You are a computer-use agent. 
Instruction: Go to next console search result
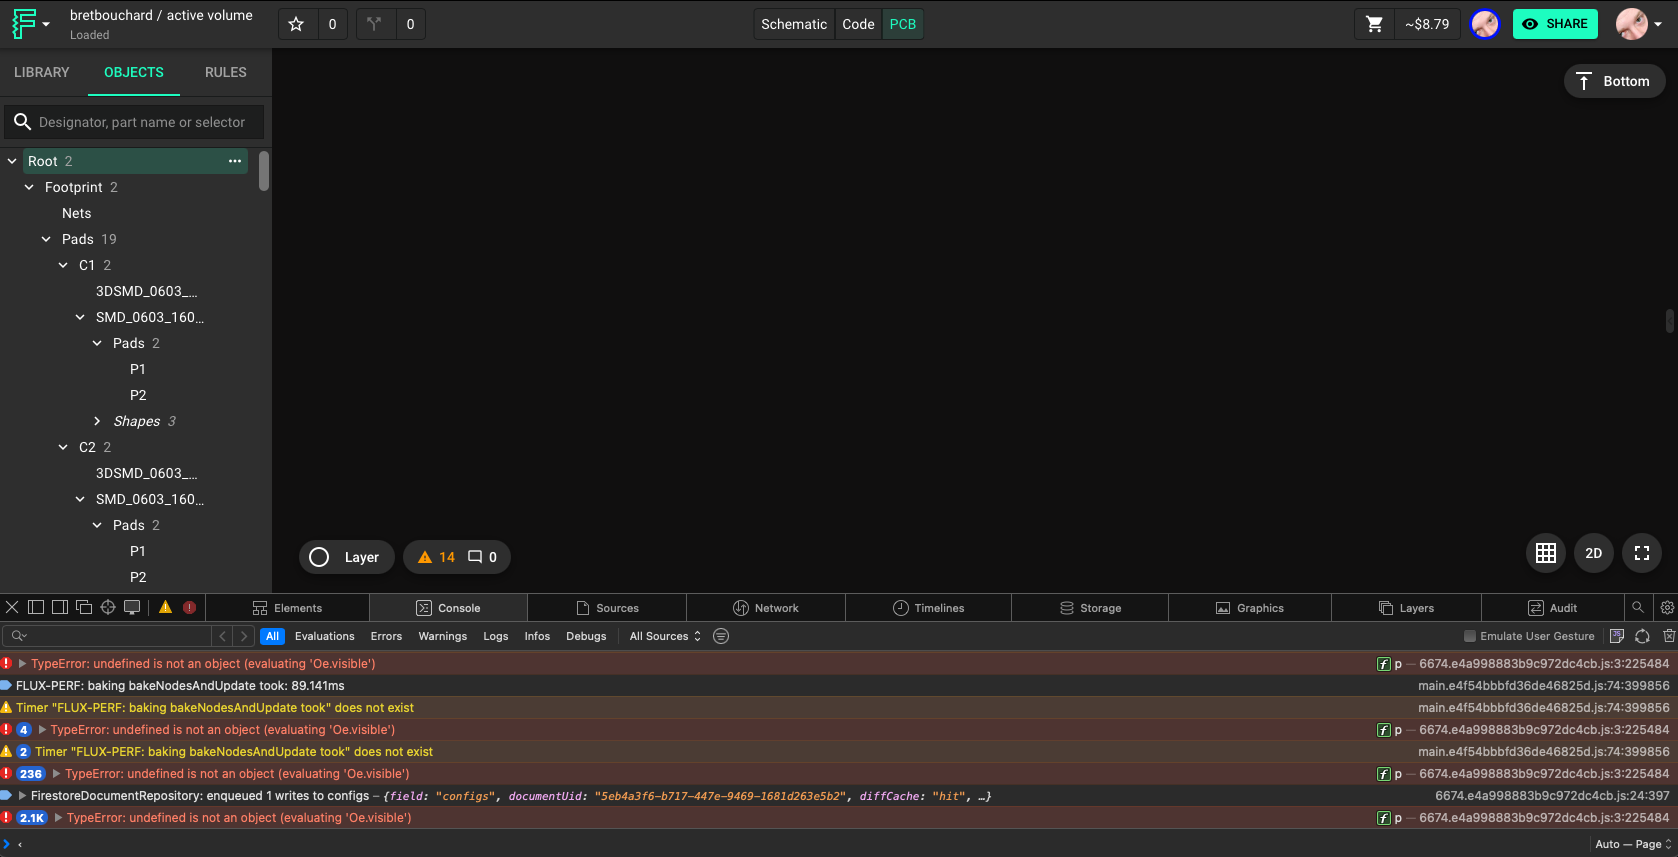click(244, 636)
